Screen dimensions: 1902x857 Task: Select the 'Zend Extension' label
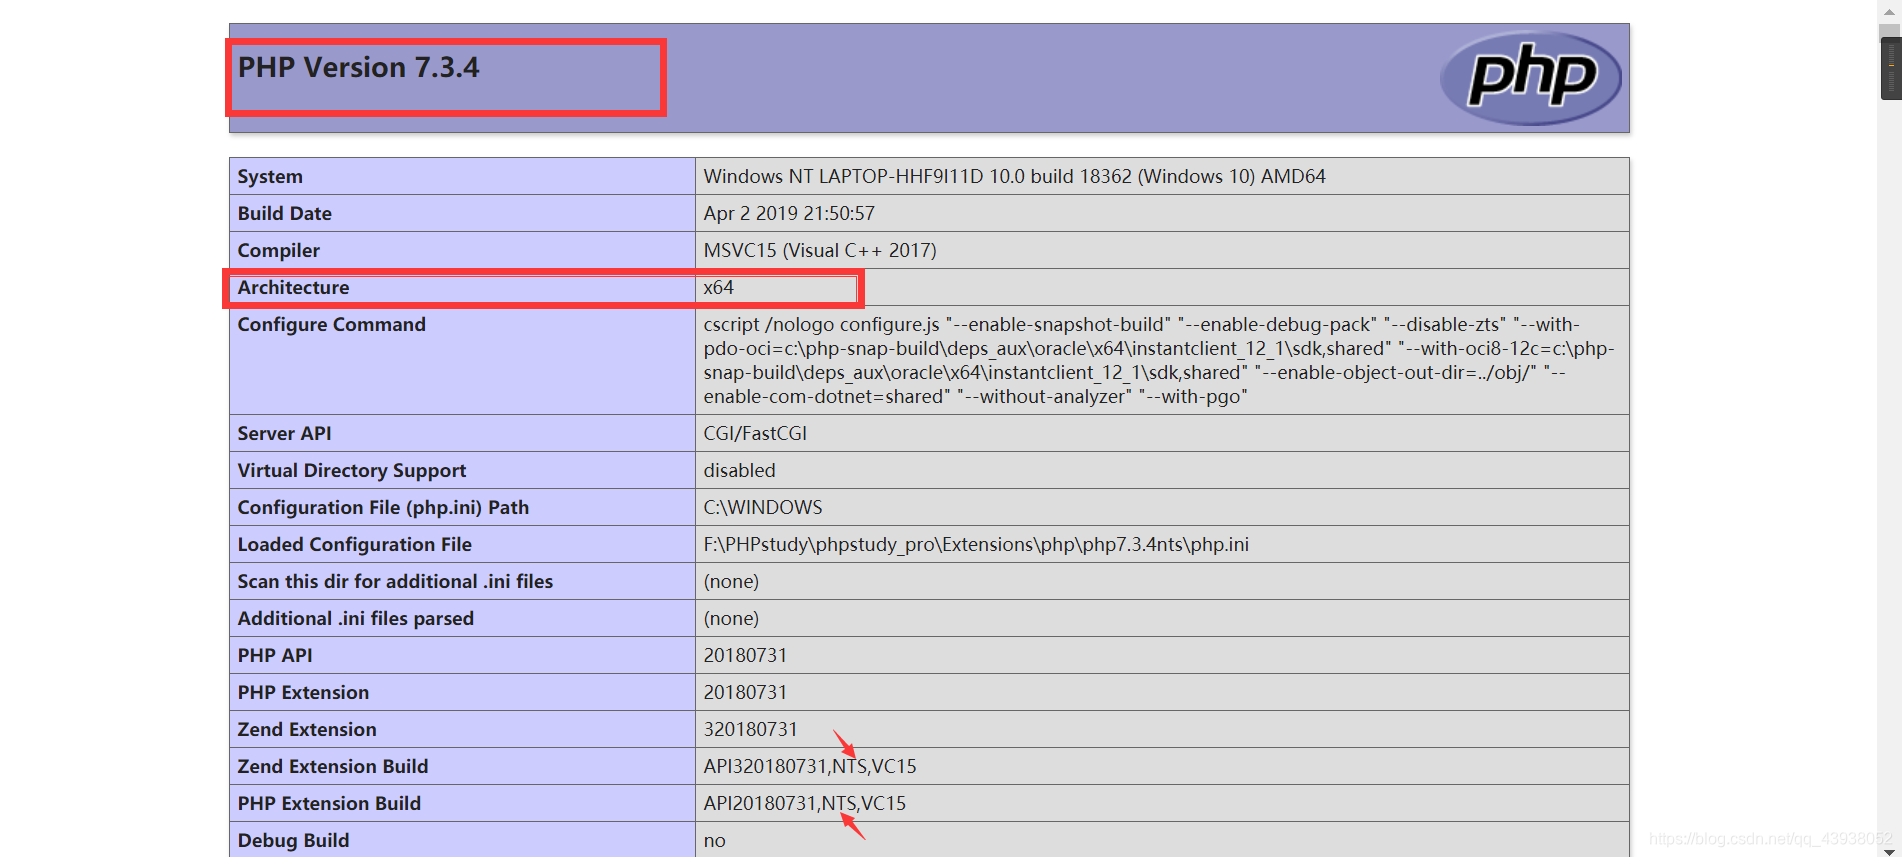pos(307,729)
